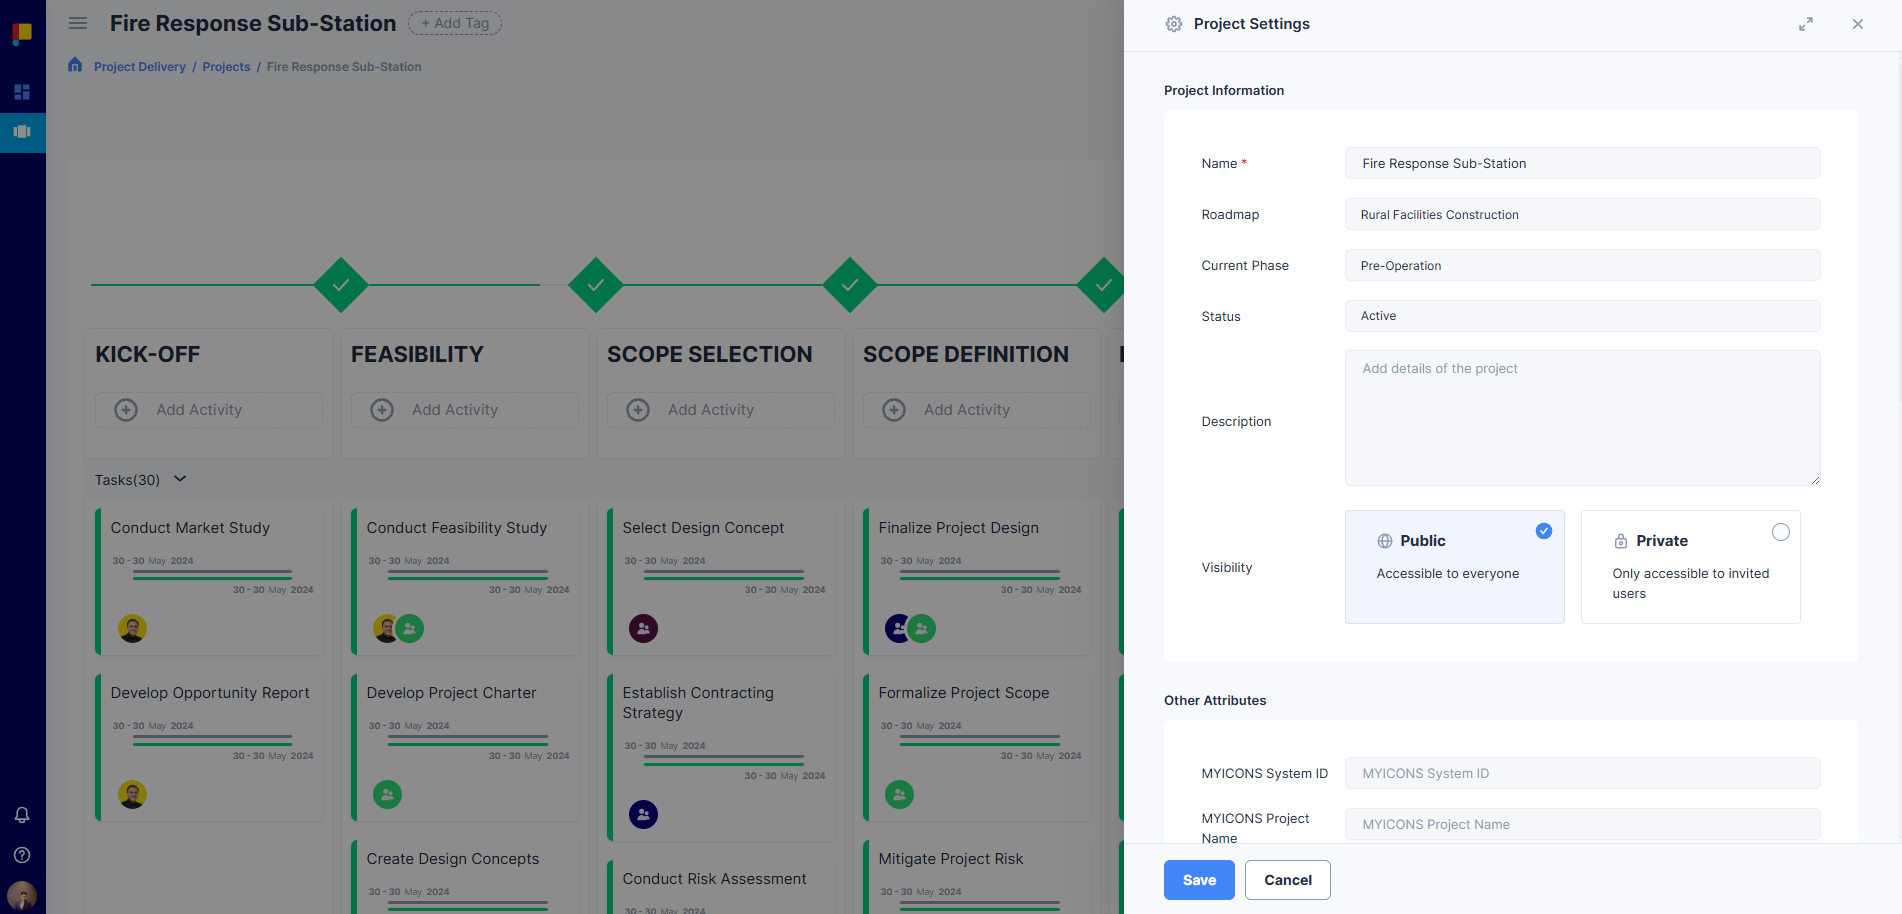The height and width of the screenshot is (914, 1902).
Task: Click the home icon in breadcrumb
Action: click(75, 66)
